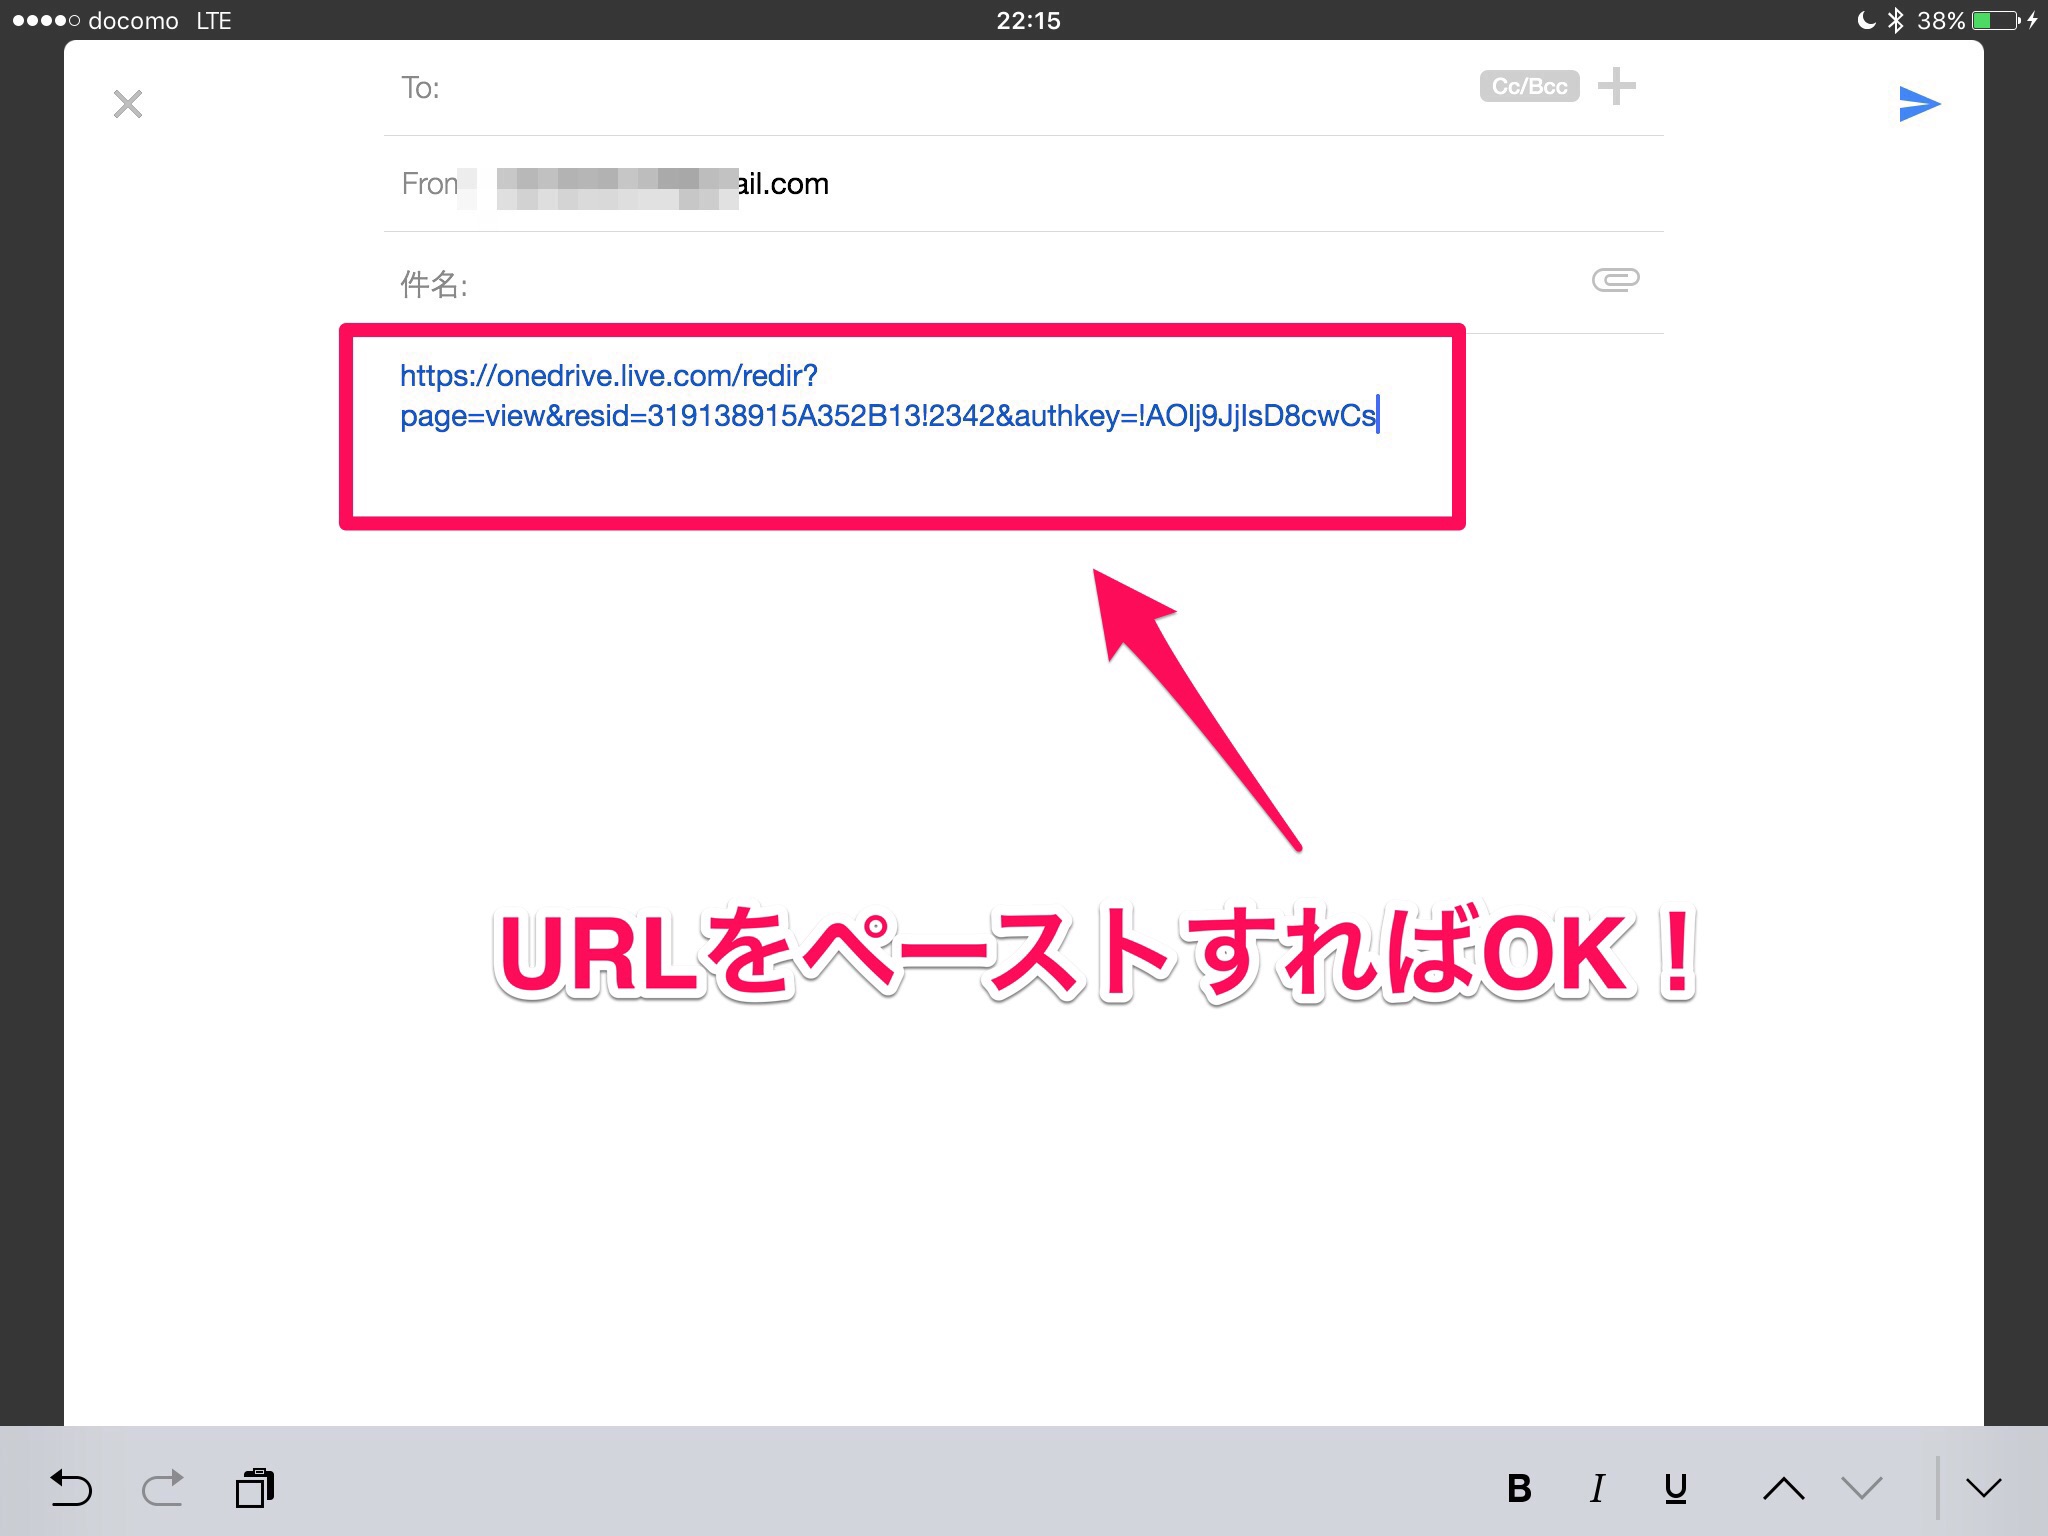Image resolution: width=2048 pixels, height=1536 pixels.
Task: Toggle bold formatting
Action: point(1519,1489)
